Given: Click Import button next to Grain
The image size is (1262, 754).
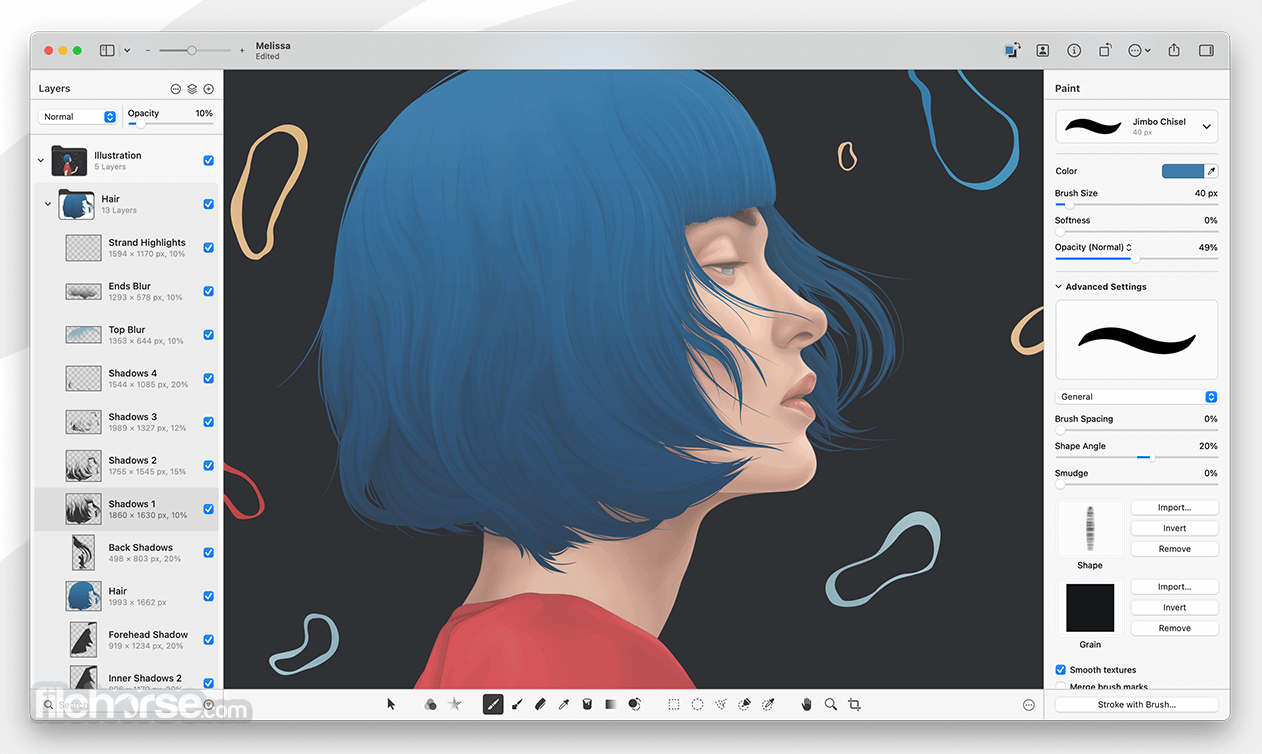Looking at the screenshot, I should pos(1174,587).
